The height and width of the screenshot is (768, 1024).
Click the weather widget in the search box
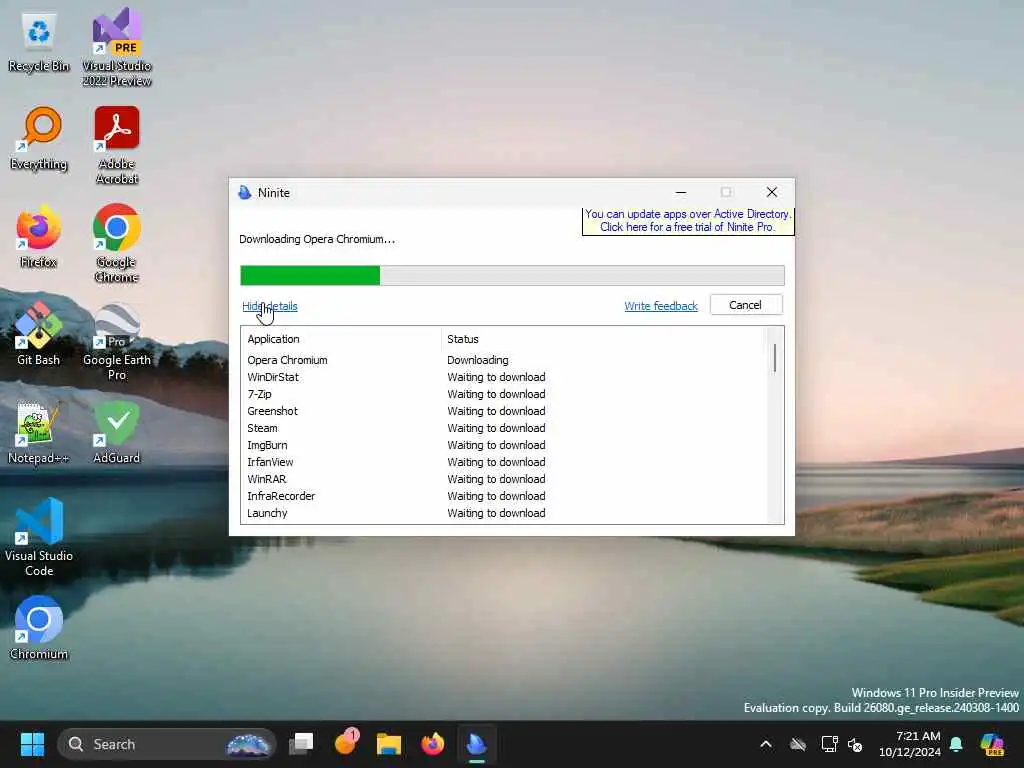[248, 744]
